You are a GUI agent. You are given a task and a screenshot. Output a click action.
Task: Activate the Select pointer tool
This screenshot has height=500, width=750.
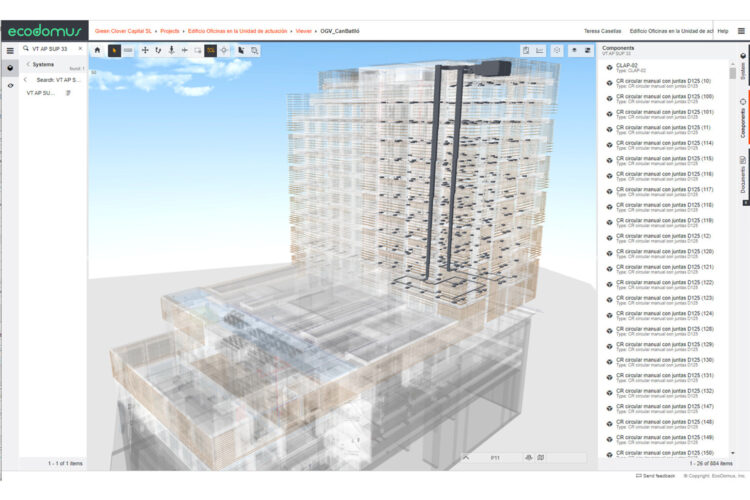point(114,50)
